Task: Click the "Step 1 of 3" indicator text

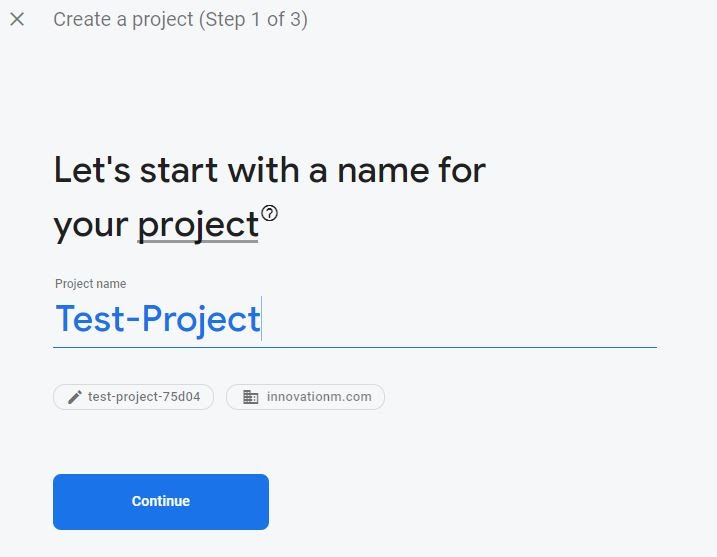Action: (x=254, y=20)
